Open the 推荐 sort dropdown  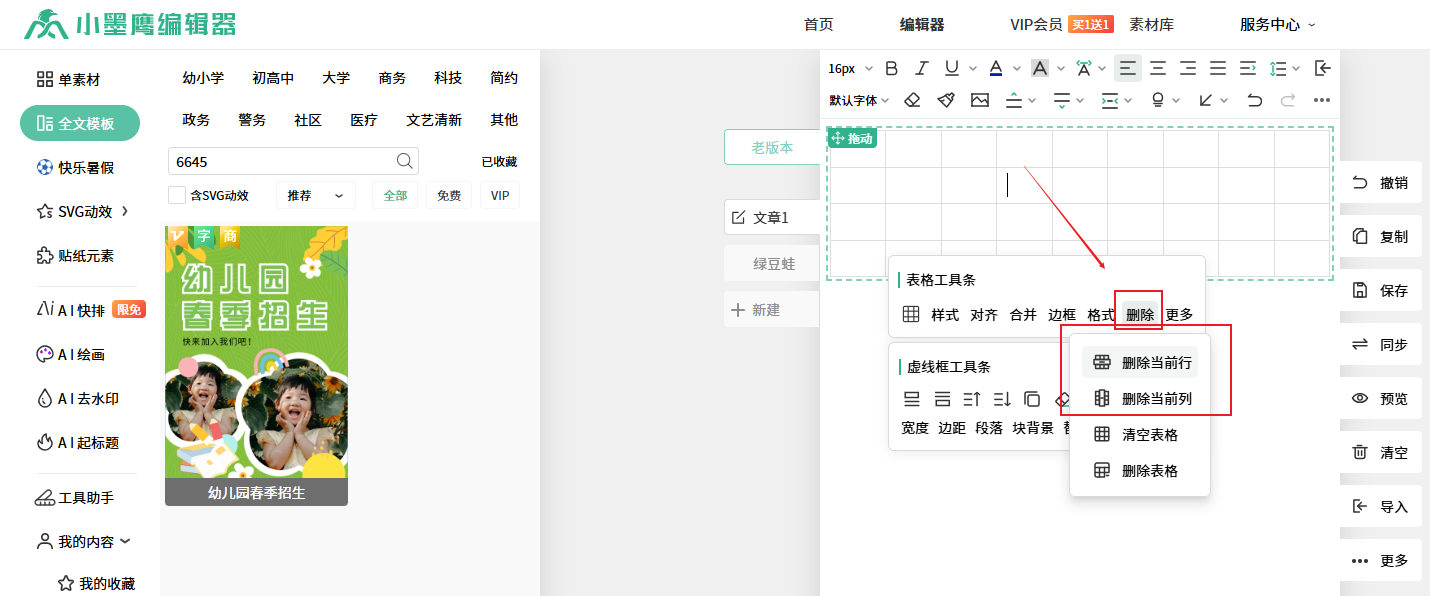[315, 195]
